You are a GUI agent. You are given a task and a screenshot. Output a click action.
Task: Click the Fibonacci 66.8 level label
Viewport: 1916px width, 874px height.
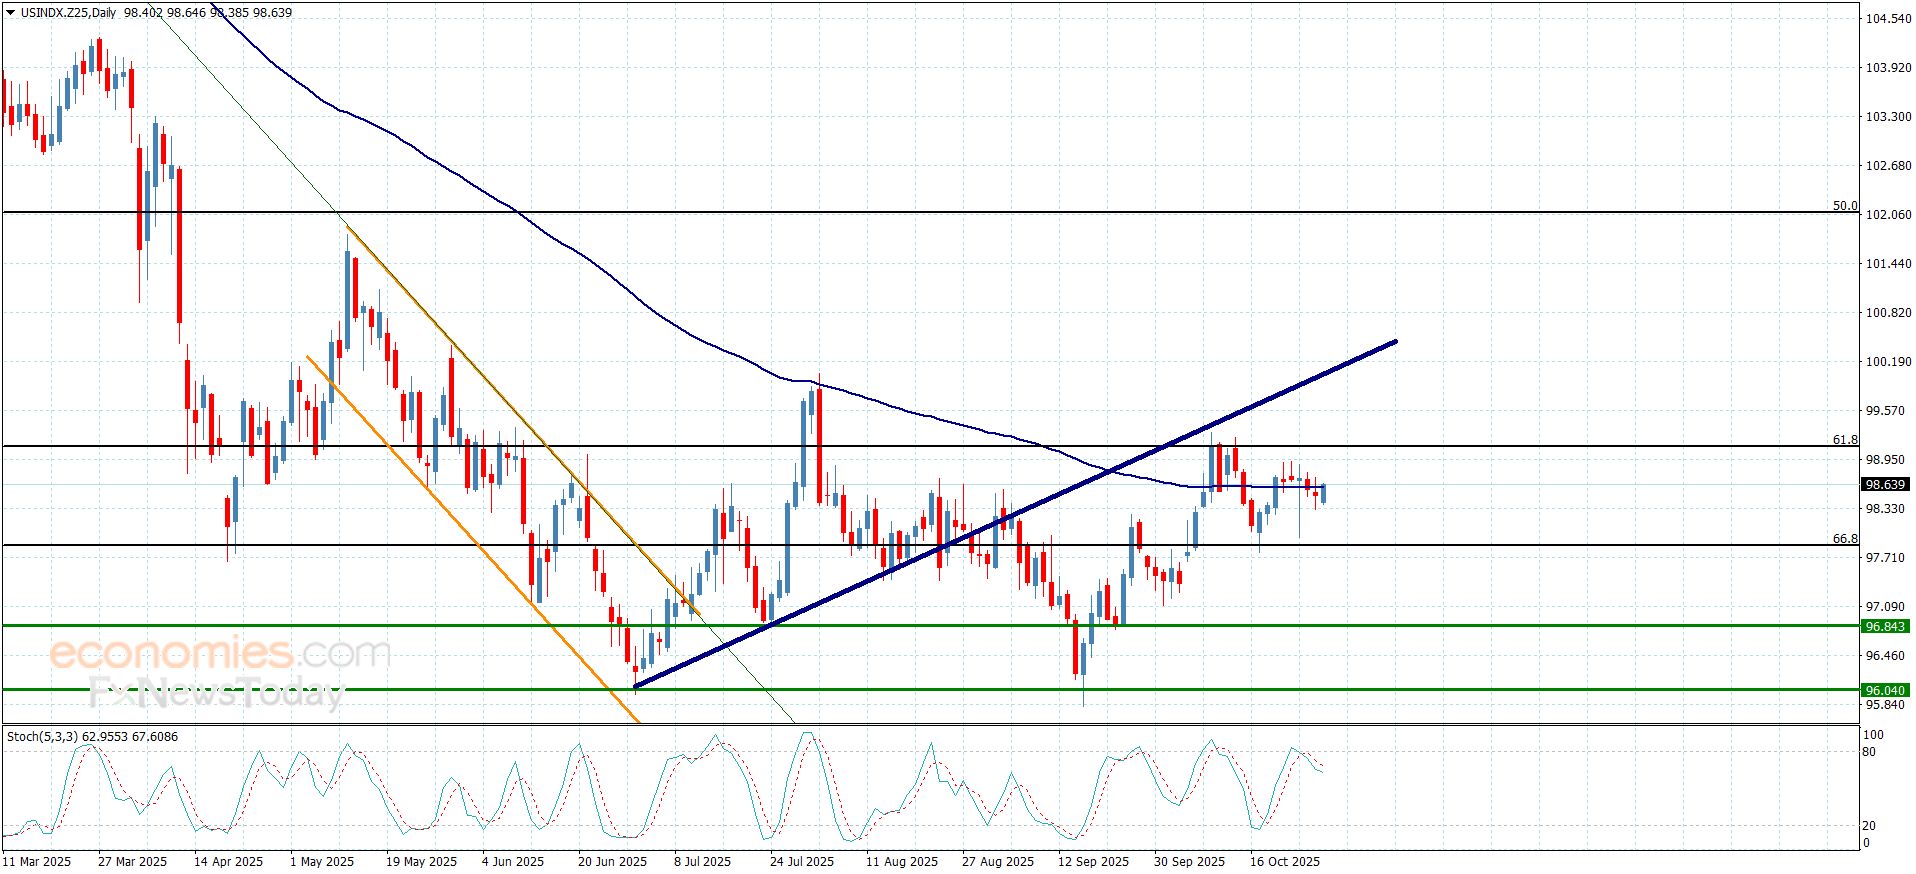pos(1844,539)
